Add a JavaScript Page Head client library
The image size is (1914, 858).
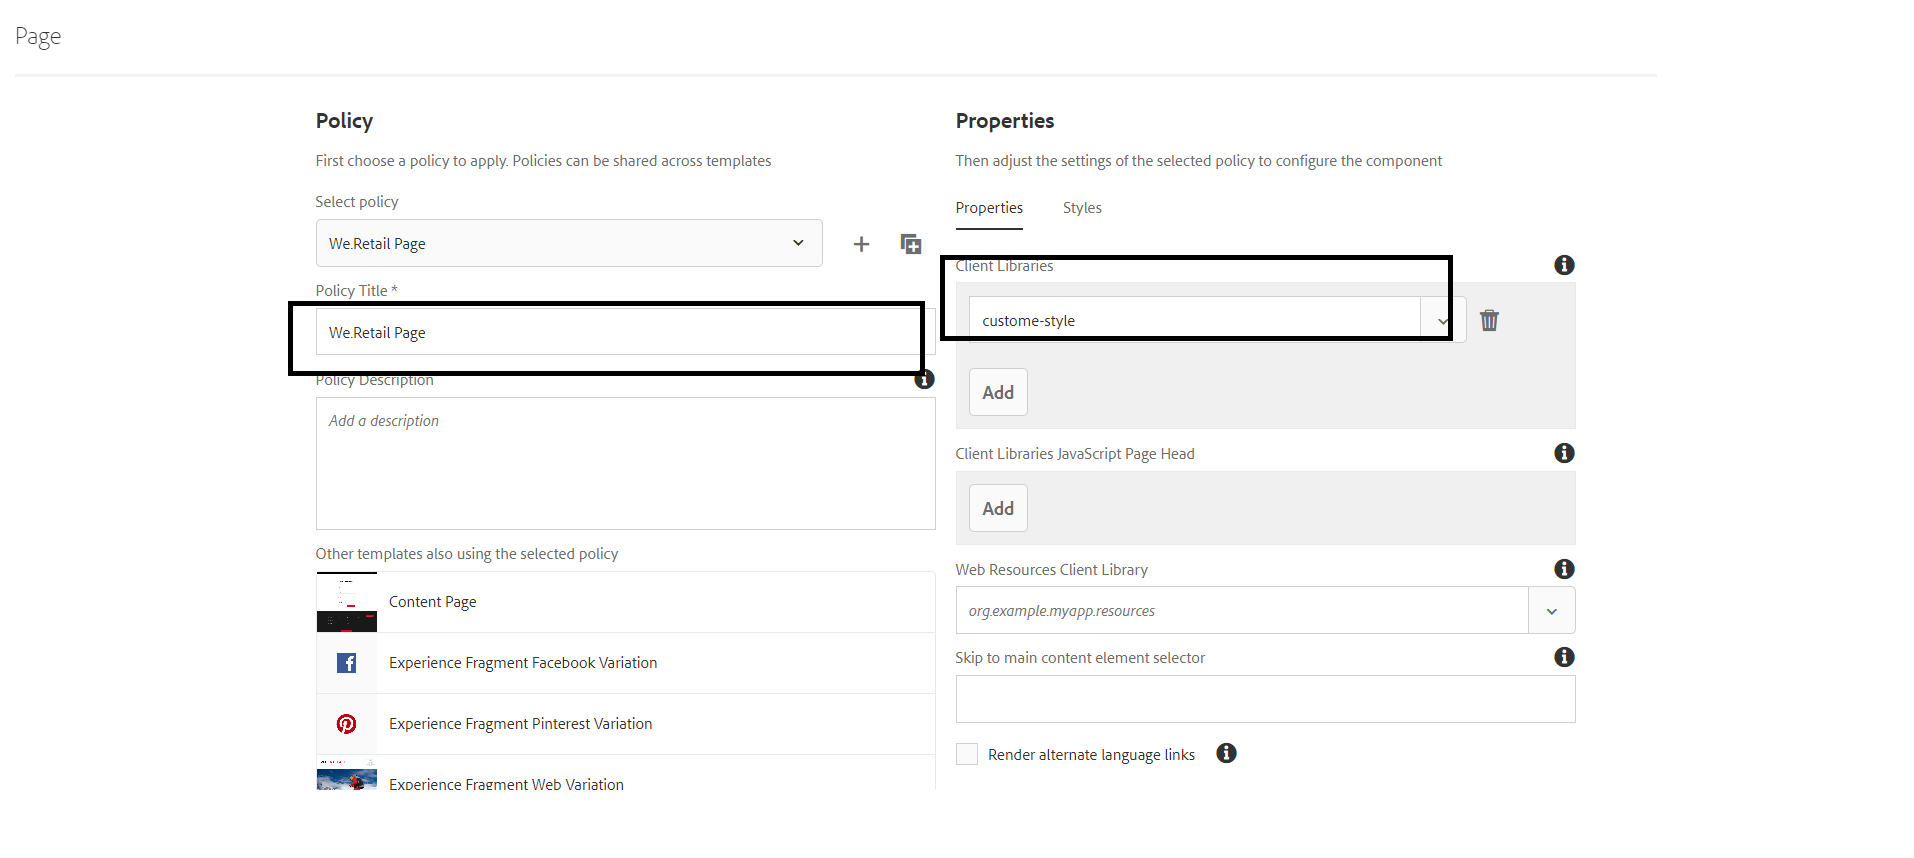point(998,508)
